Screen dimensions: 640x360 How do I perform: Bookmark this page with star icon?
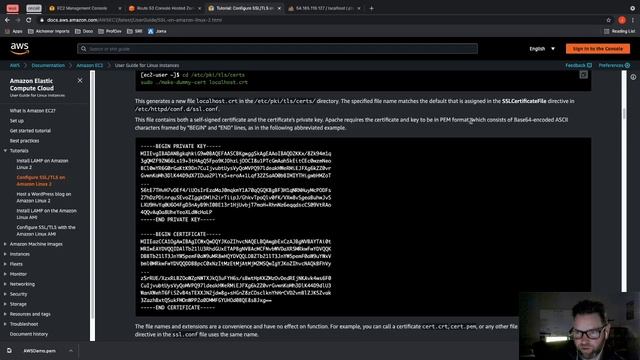[609, 20]
